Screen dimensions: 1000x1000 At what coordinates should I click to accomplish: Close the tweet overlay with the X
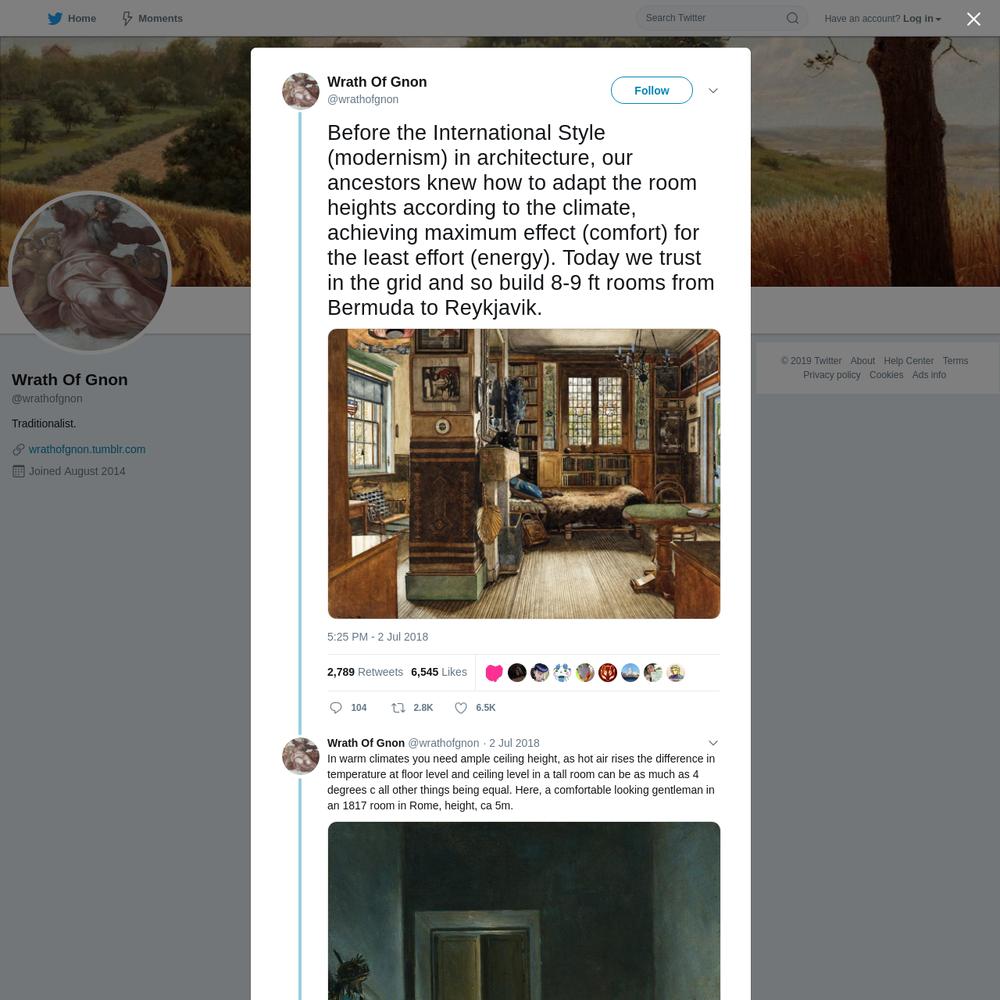973,19
